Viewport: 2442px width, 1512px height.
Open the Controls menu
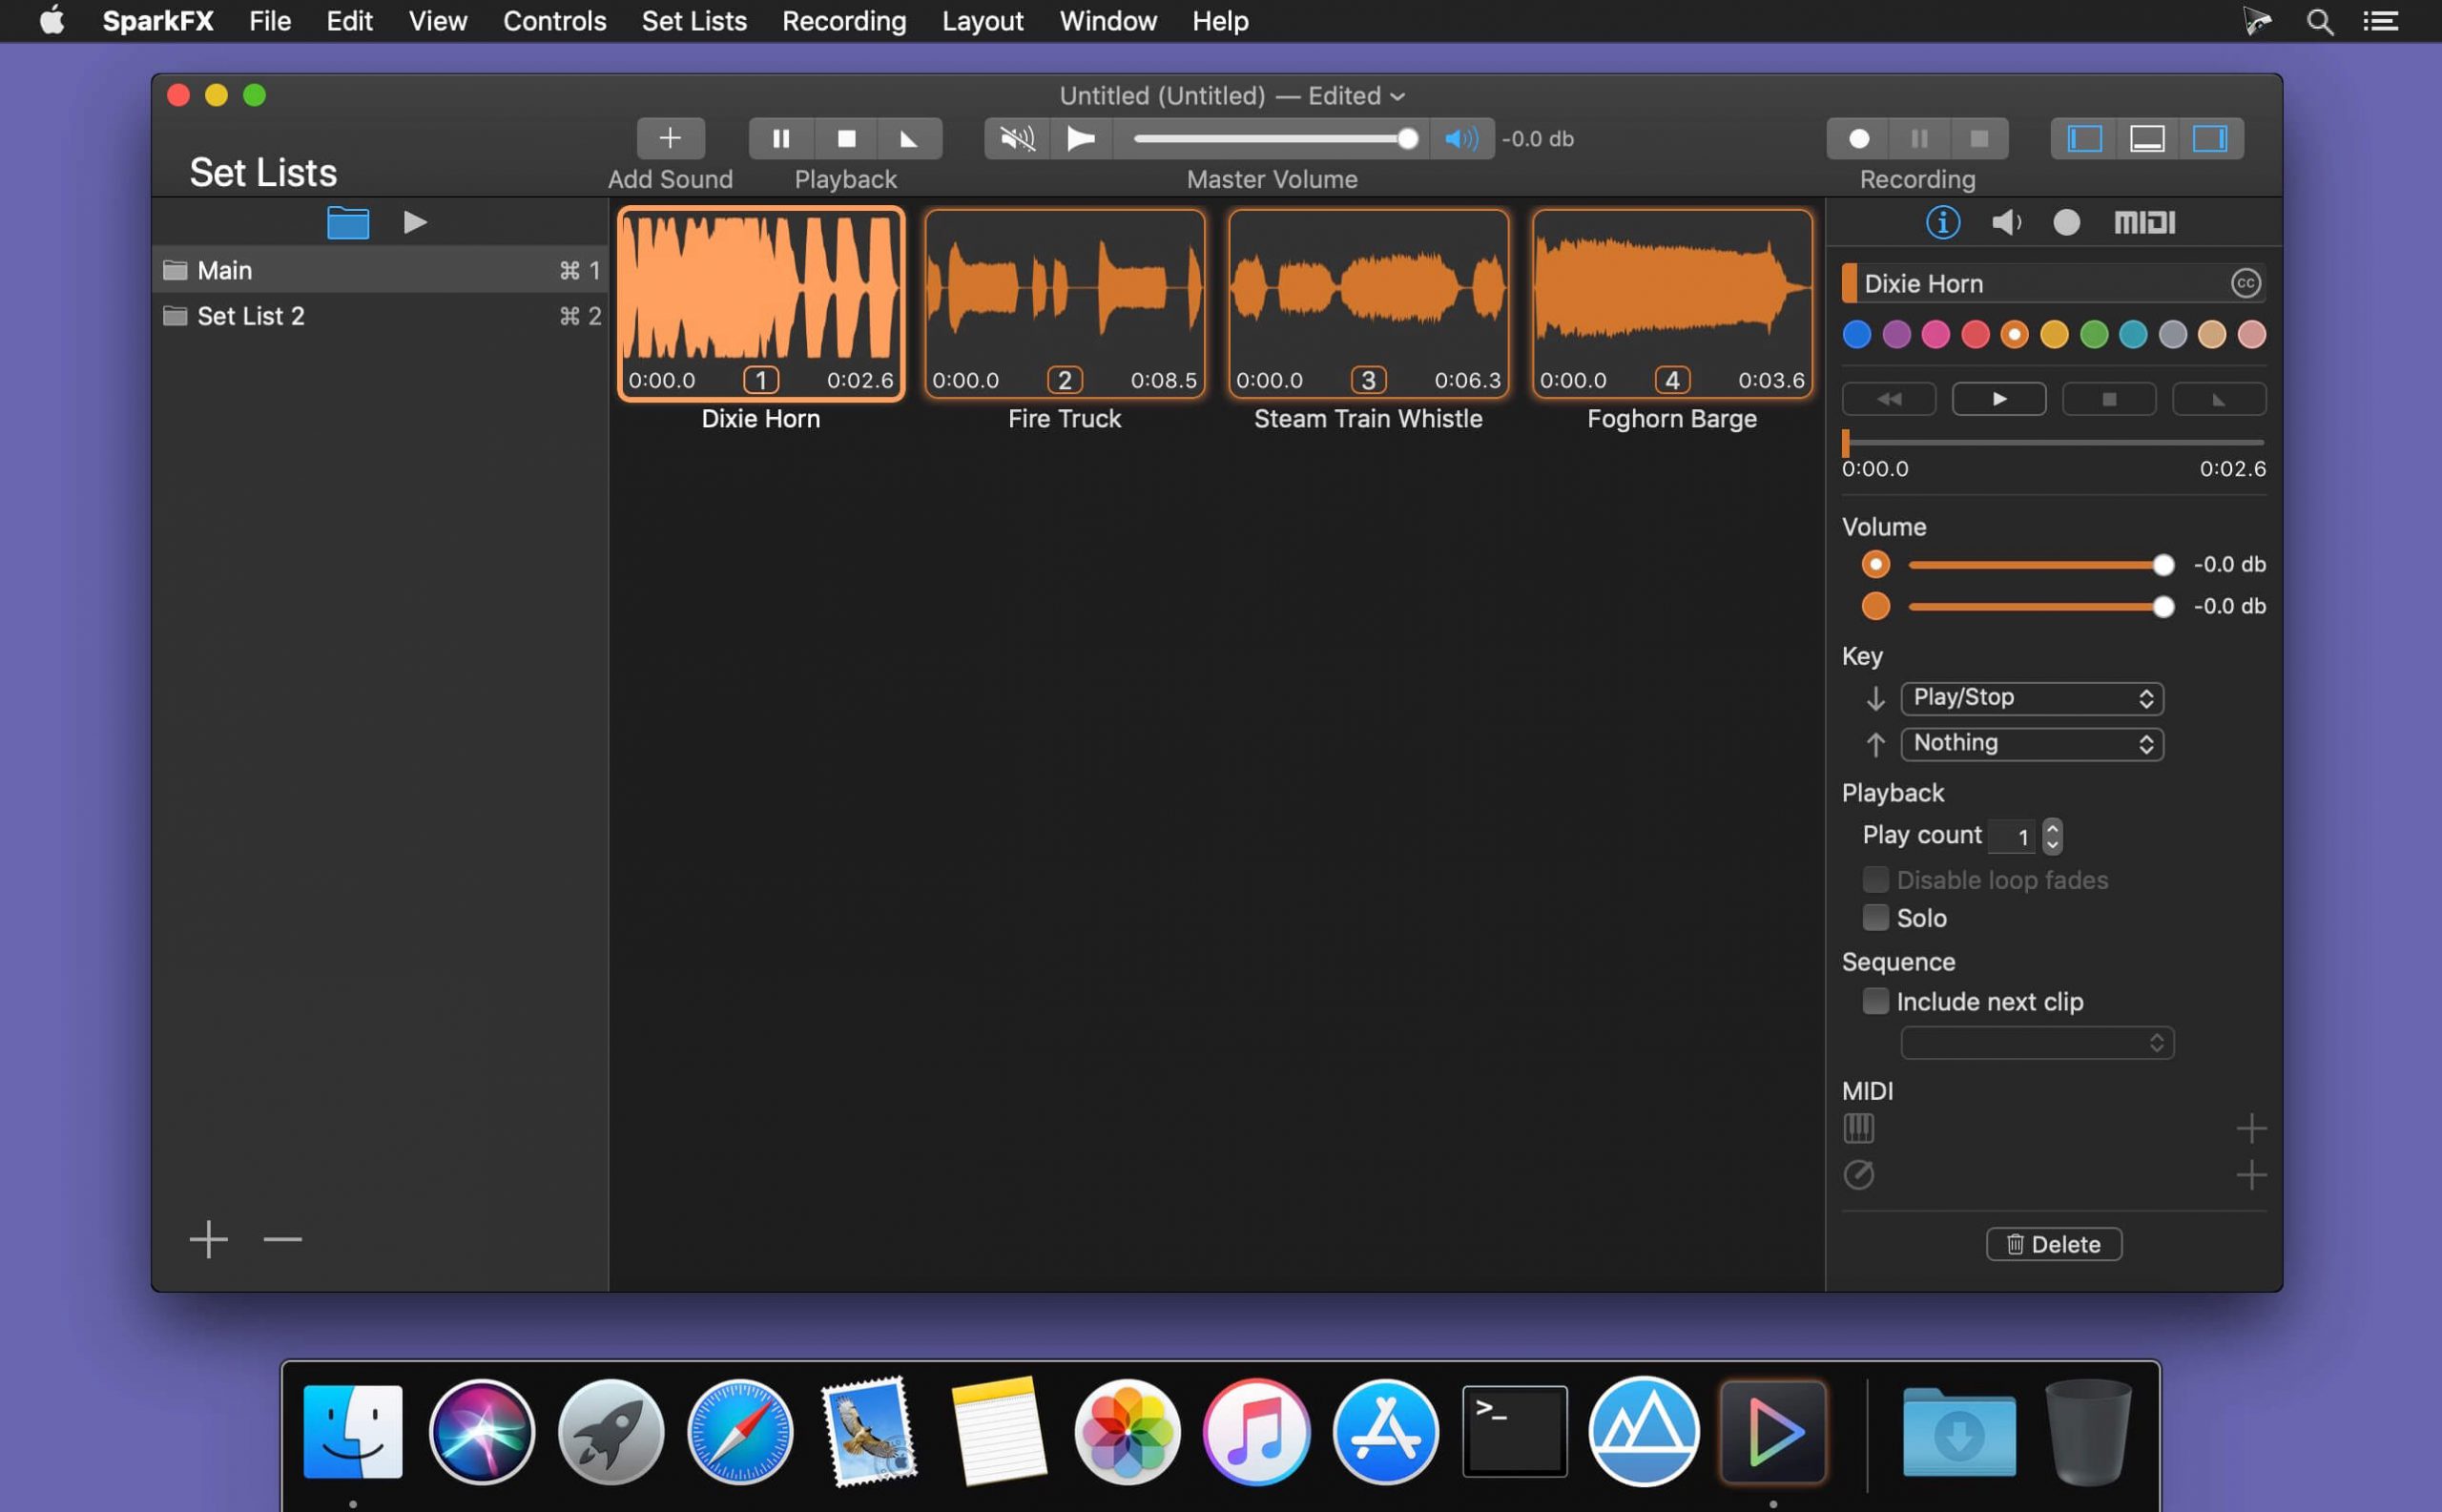tap(554, 21)
